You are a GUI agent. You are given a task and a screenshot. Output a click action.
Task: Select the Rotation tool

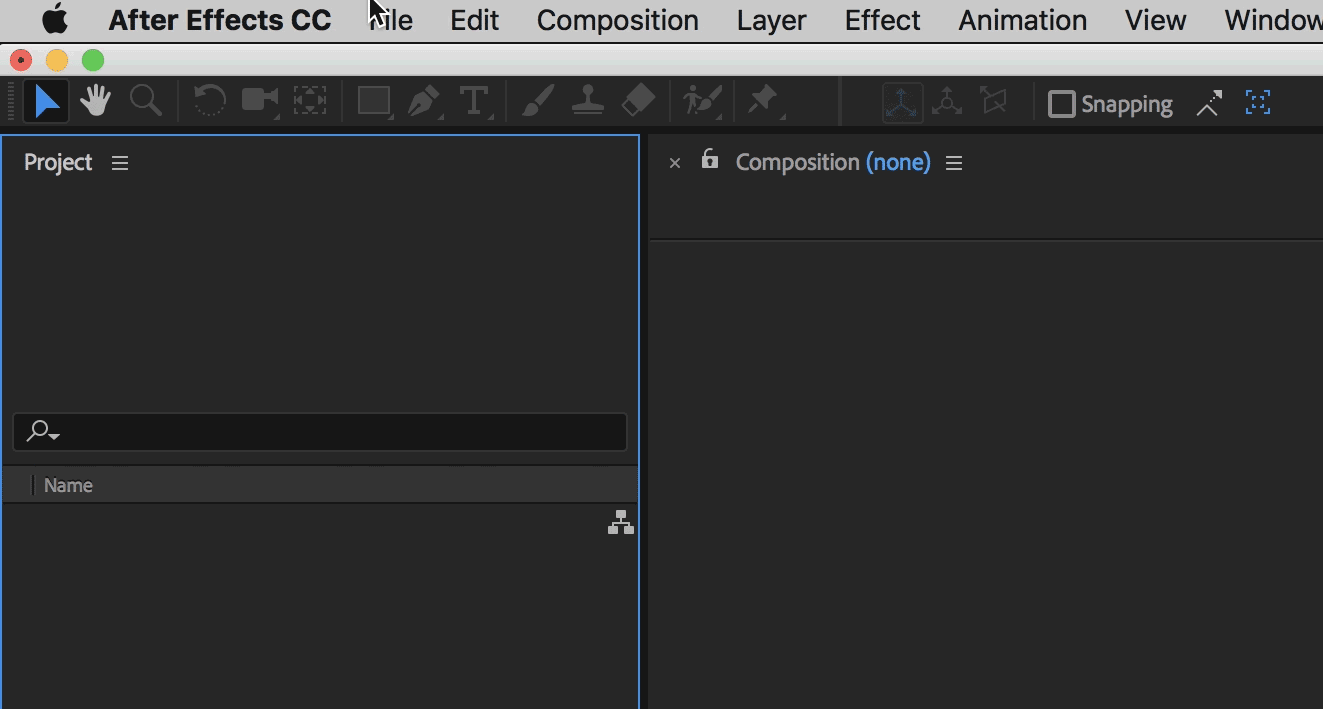[x=209, y=102]
